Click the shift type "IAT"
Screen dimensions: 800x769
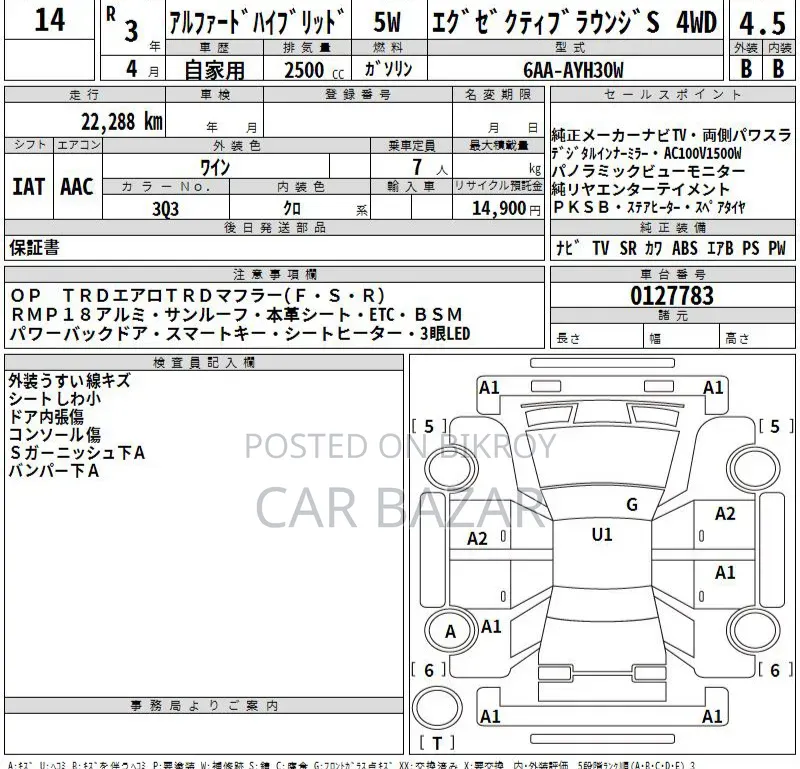[29, 186]
